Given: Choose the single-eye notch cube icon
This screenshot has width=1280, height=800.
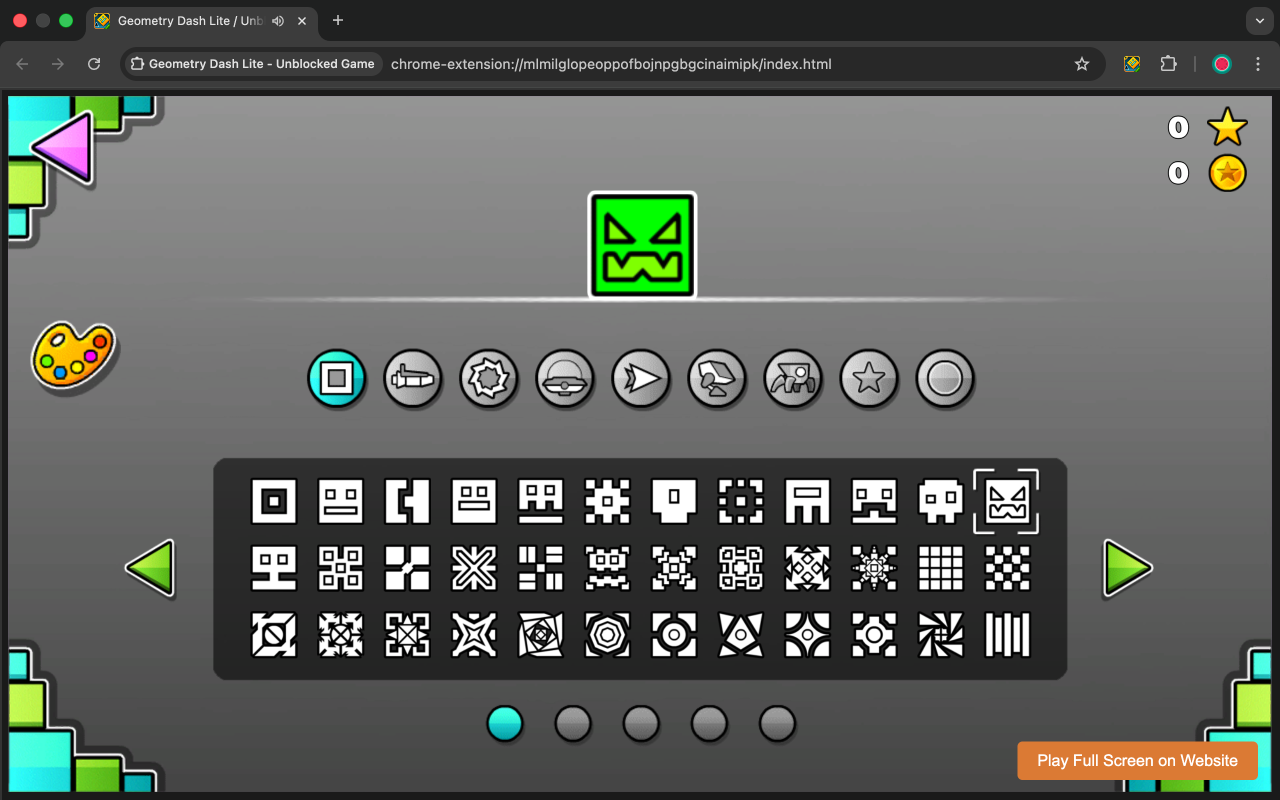Looking at the screenshot, I should pyautogui.click(x=675, y=501).
